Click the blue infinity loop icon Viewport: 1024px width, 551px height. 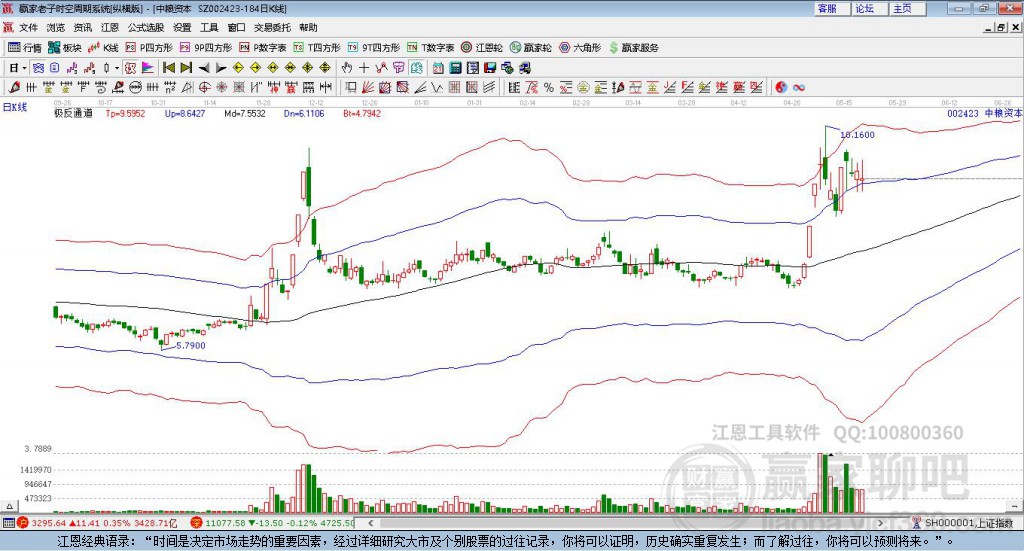pyautogui.click(x=799, y=87)
